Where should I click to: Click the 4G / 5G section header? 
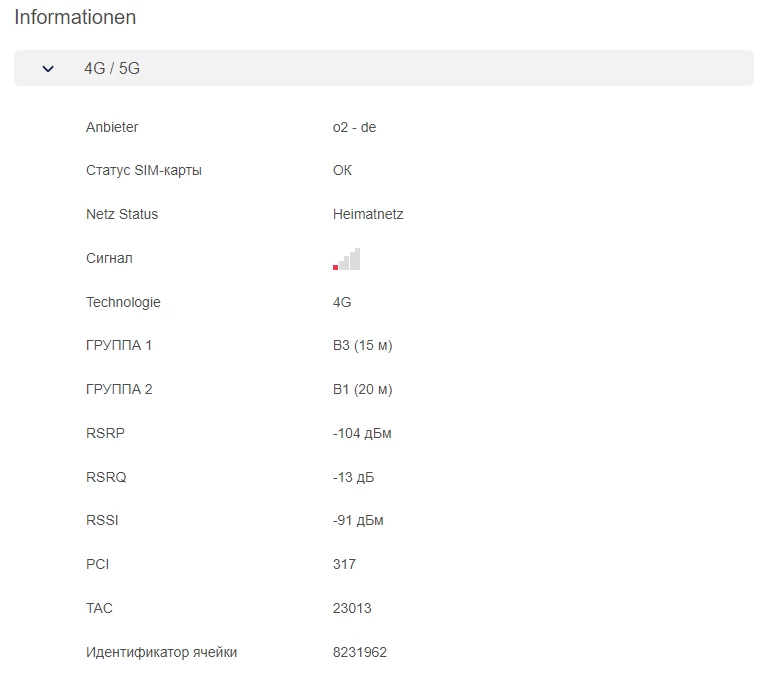point(112,69)
